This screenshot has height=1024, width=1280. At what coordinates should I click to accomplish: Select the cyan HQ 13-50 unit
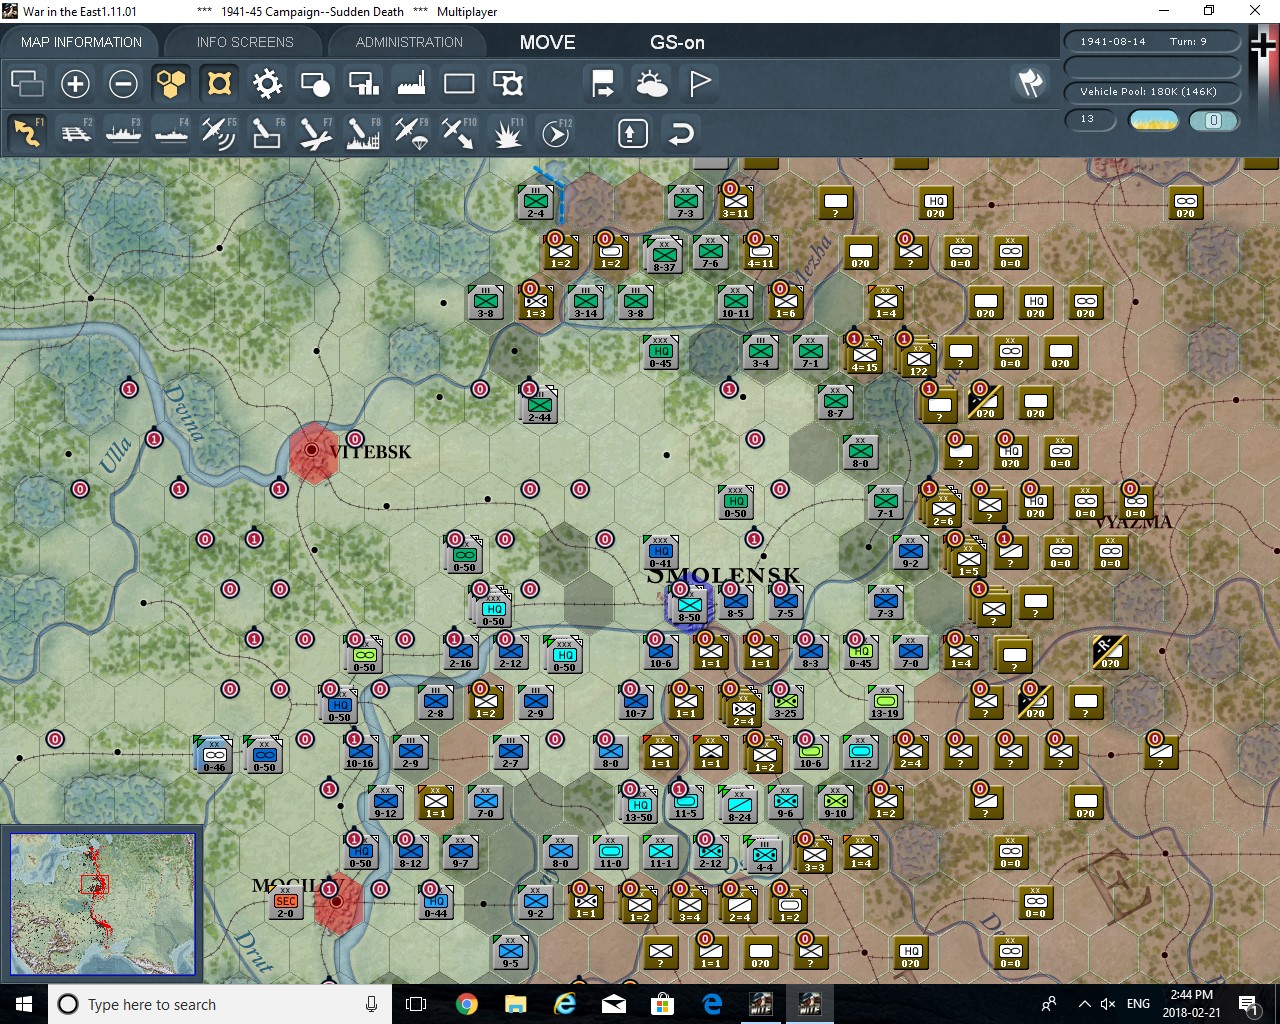click(x=639, y=806)
